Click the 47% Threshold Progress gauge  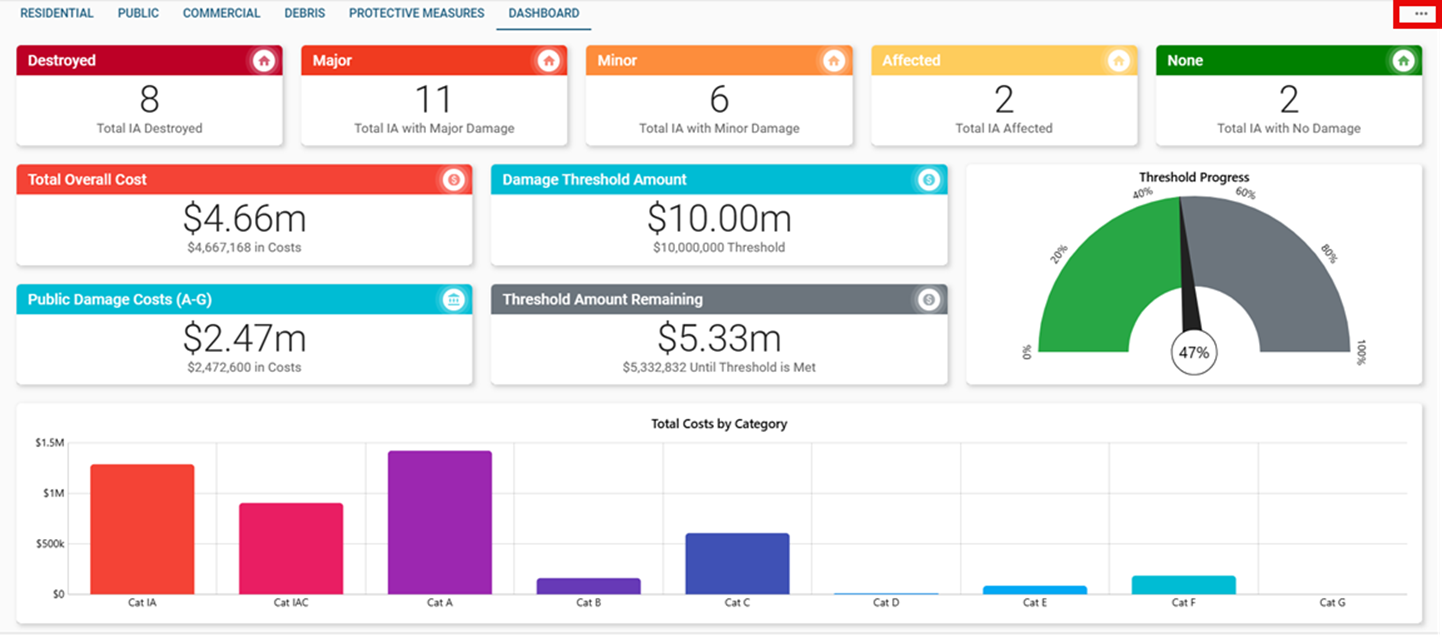tap(1193, 352)
